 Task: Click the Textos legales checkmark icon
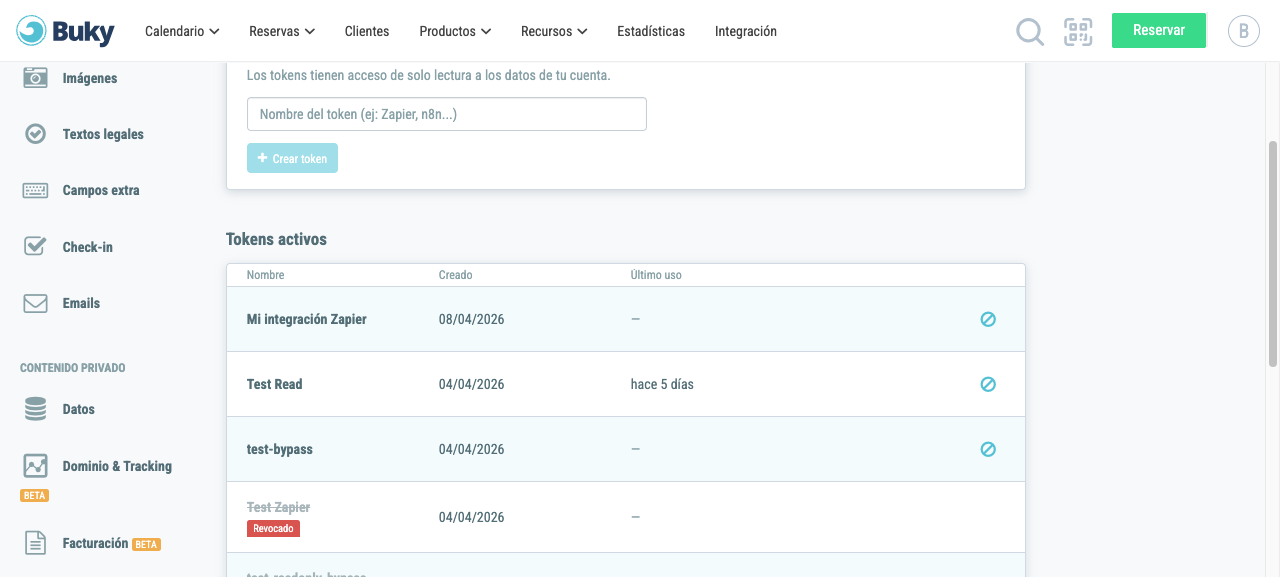(35, 134)
